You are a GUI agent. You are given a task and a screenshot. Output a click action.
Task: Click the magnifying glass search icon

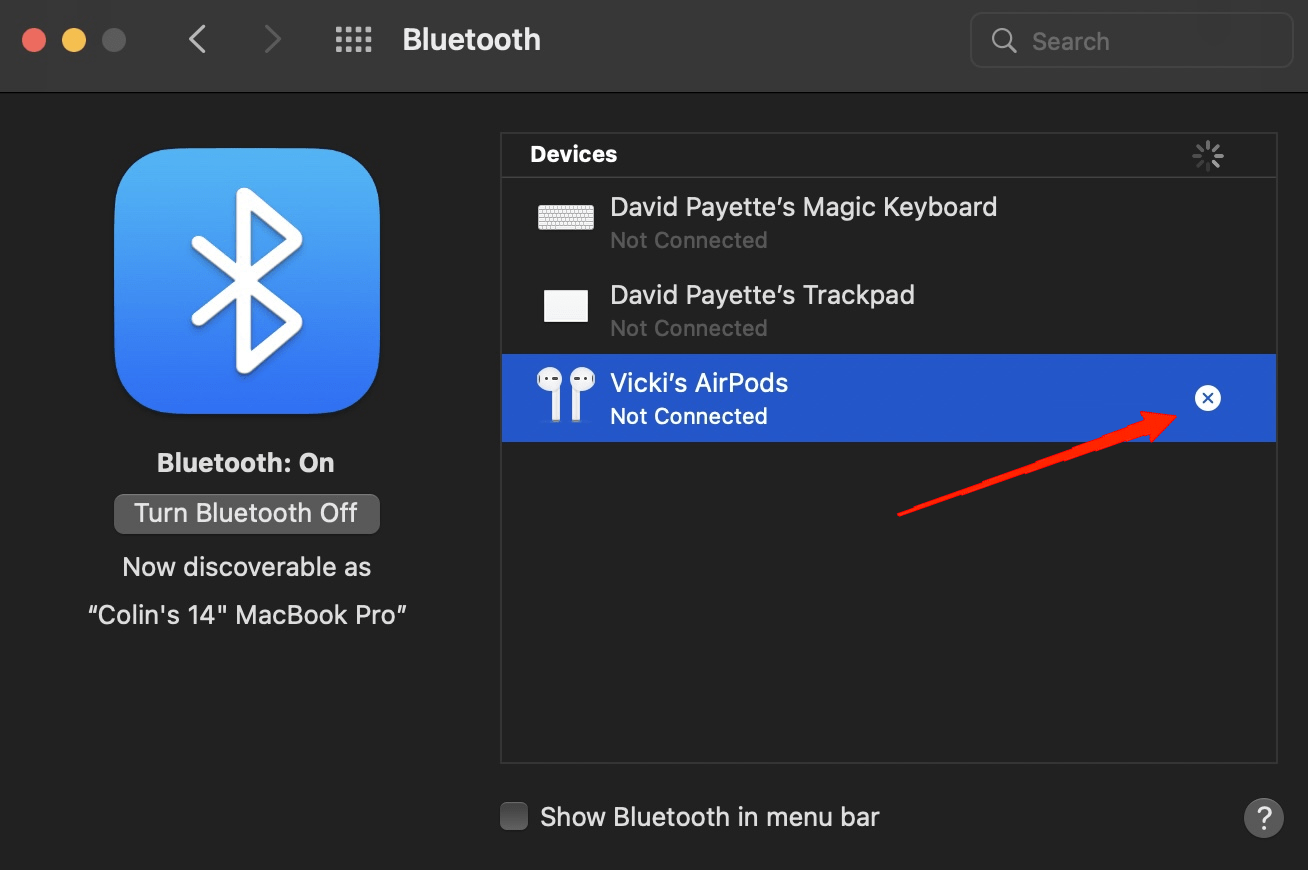1004,41
